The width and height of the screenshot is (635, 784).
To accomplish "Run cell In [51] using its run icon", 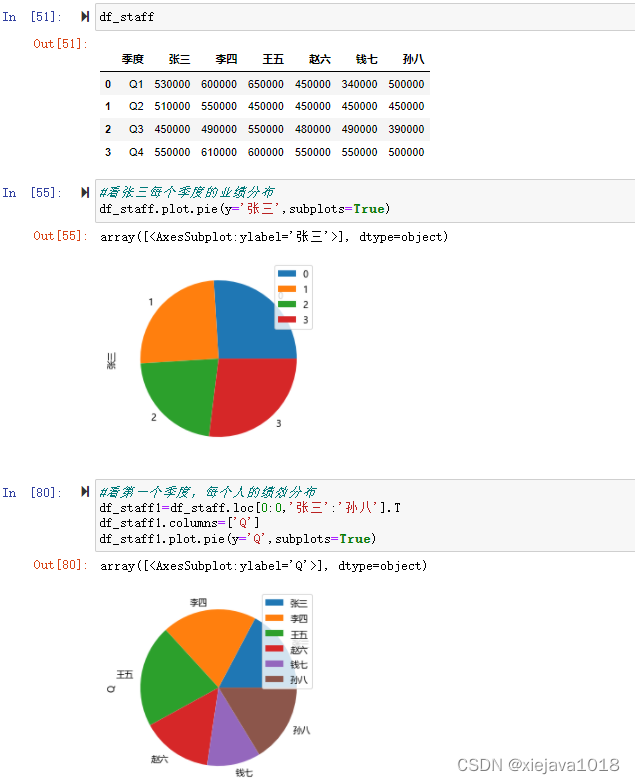I will tap(85, 16).
